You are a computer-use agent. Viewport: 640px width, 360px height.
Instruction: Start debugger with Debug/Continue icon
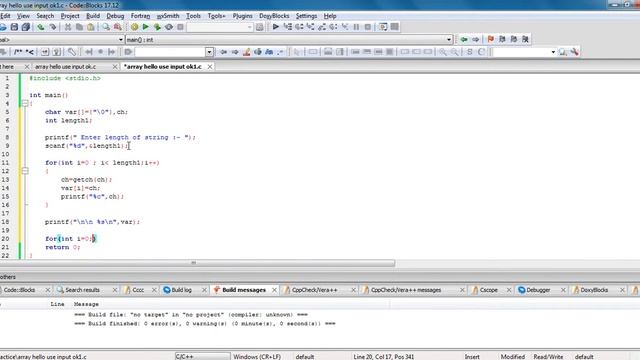276,27
